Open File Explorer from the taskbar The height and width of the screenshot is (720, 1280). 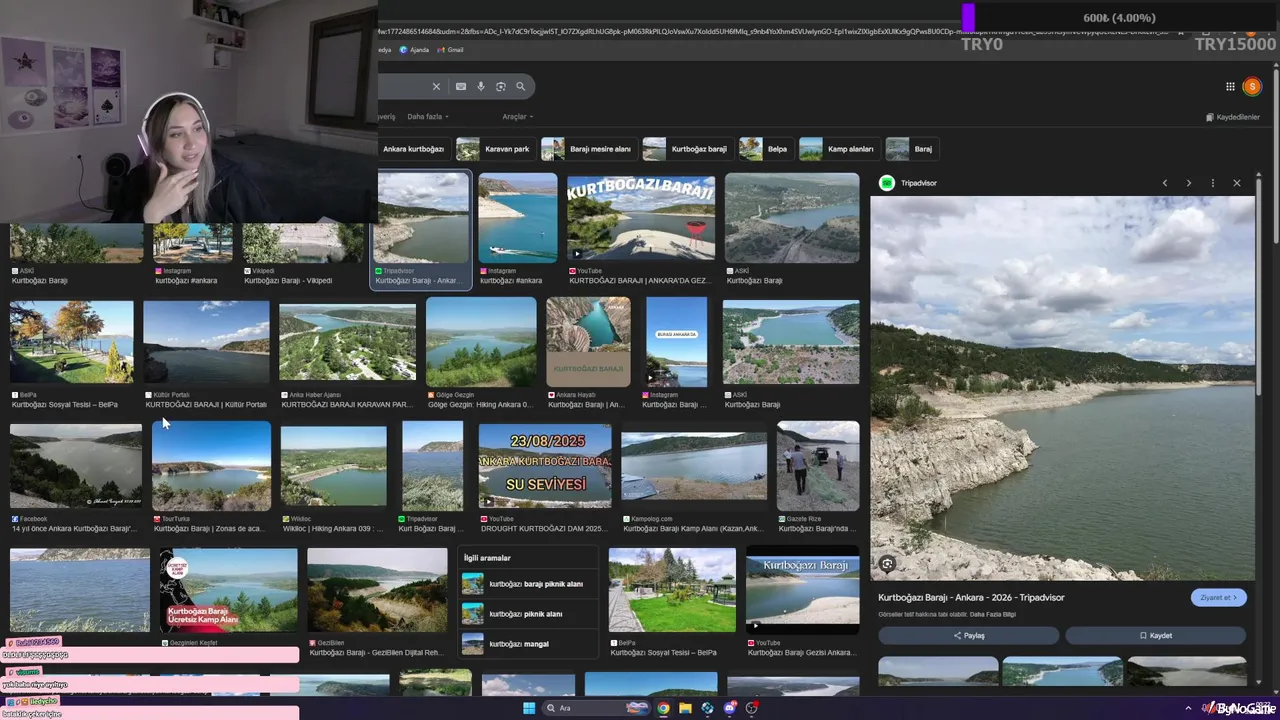[x=685, y=708]
